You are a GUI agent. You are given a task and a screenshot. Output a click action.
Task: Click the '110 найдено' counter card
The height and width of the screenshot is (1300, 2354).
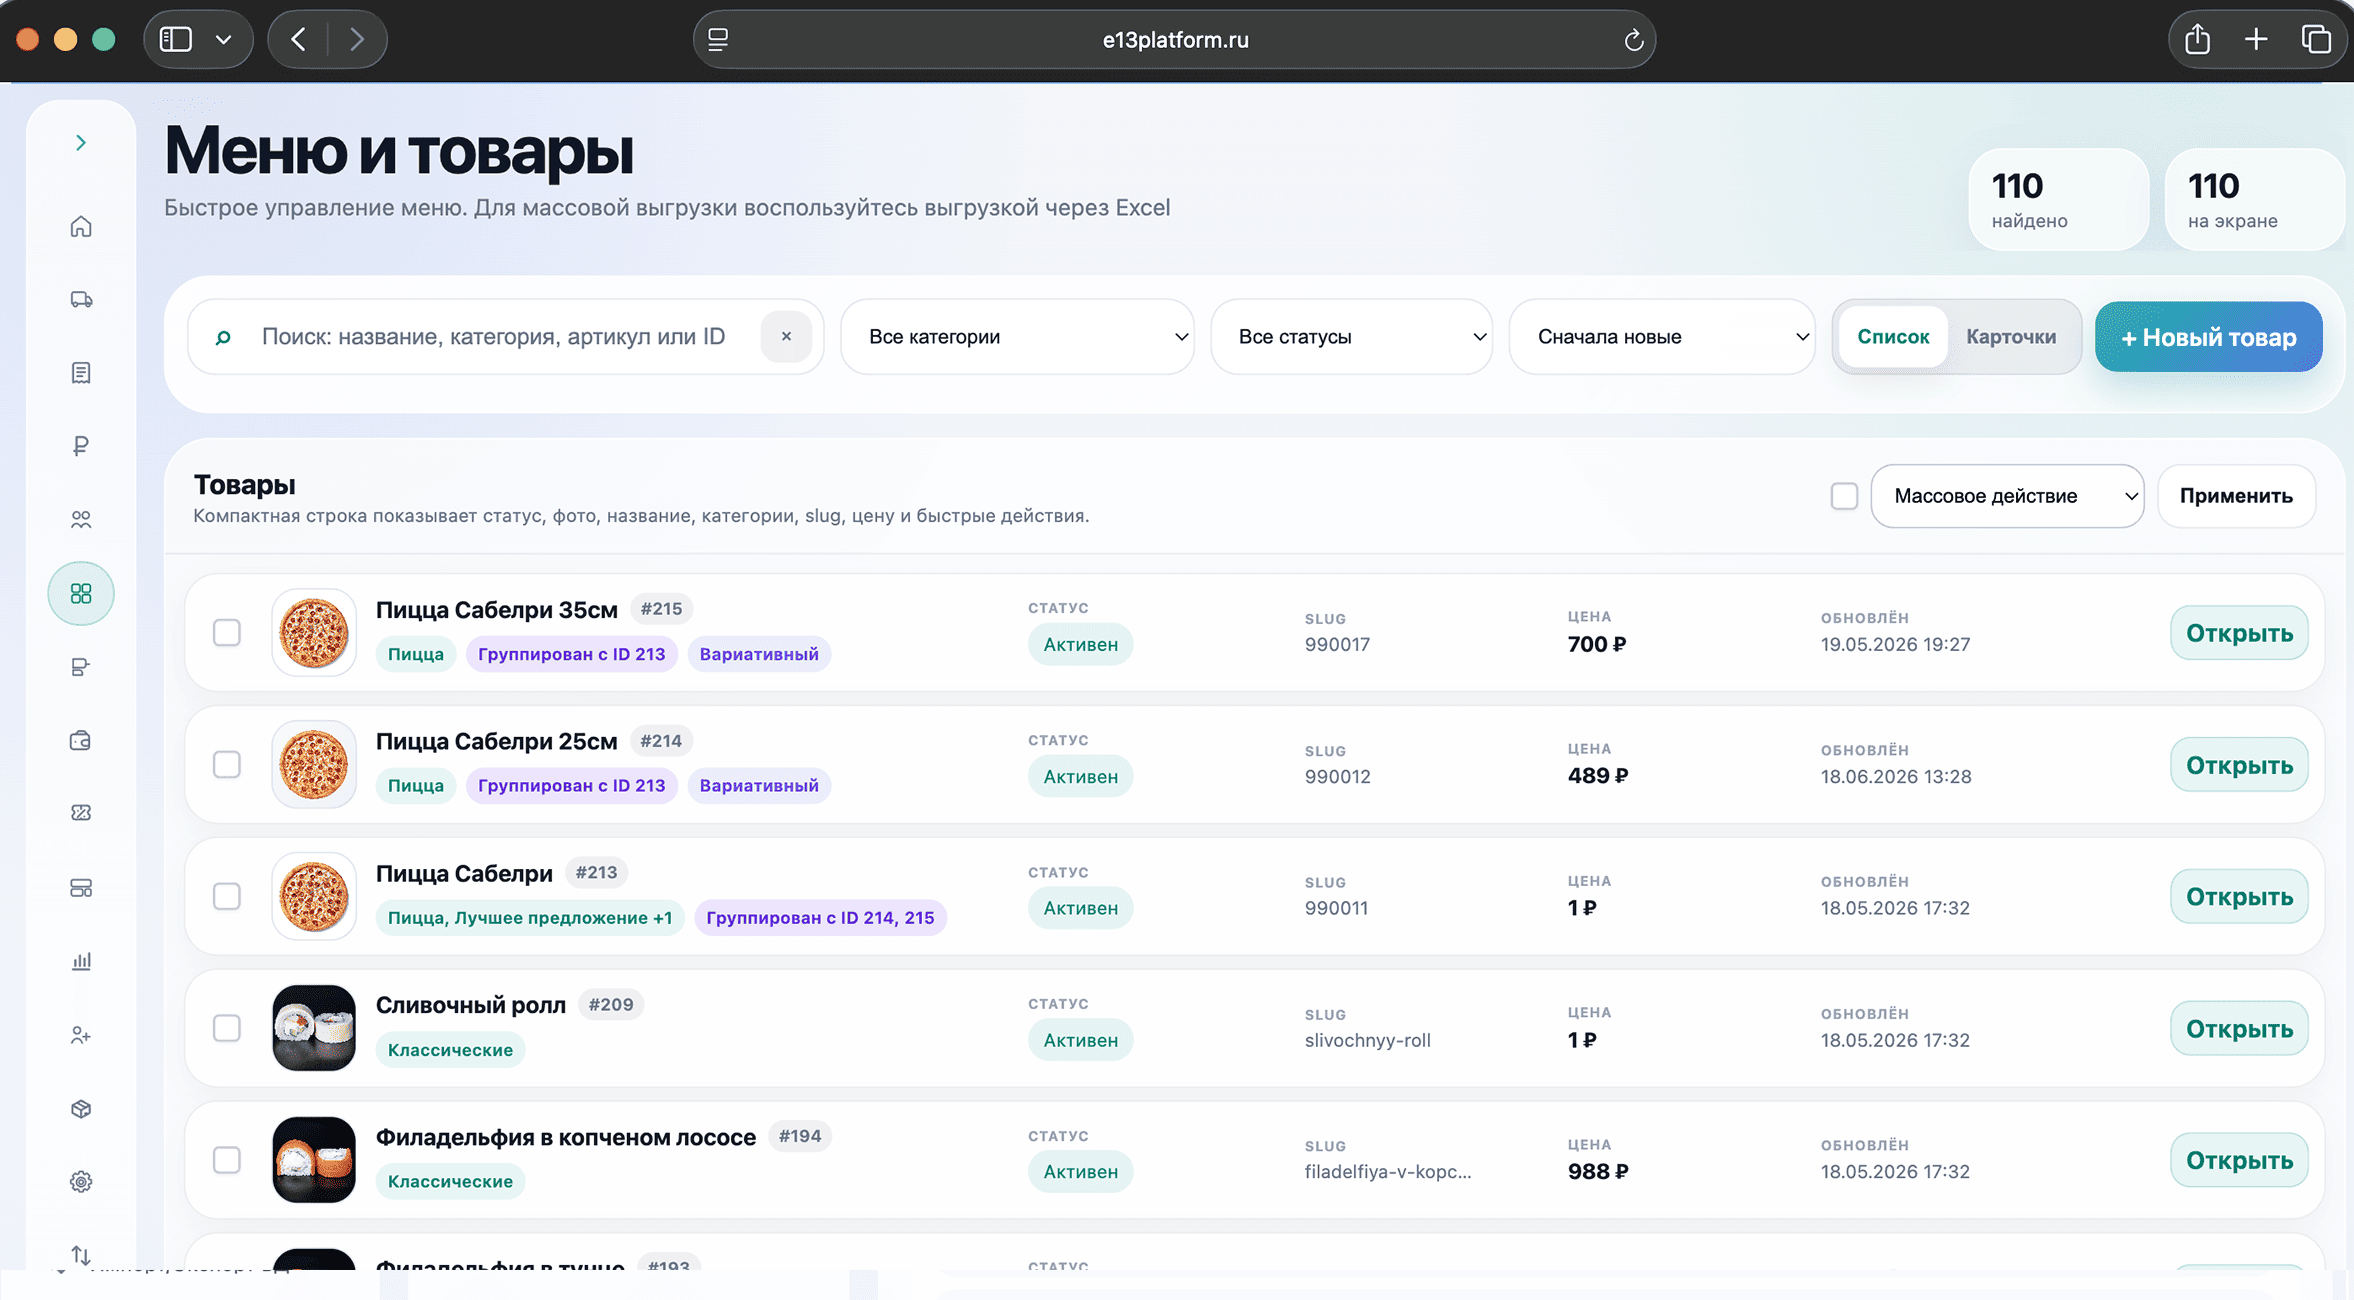(x=2058, y=200)
